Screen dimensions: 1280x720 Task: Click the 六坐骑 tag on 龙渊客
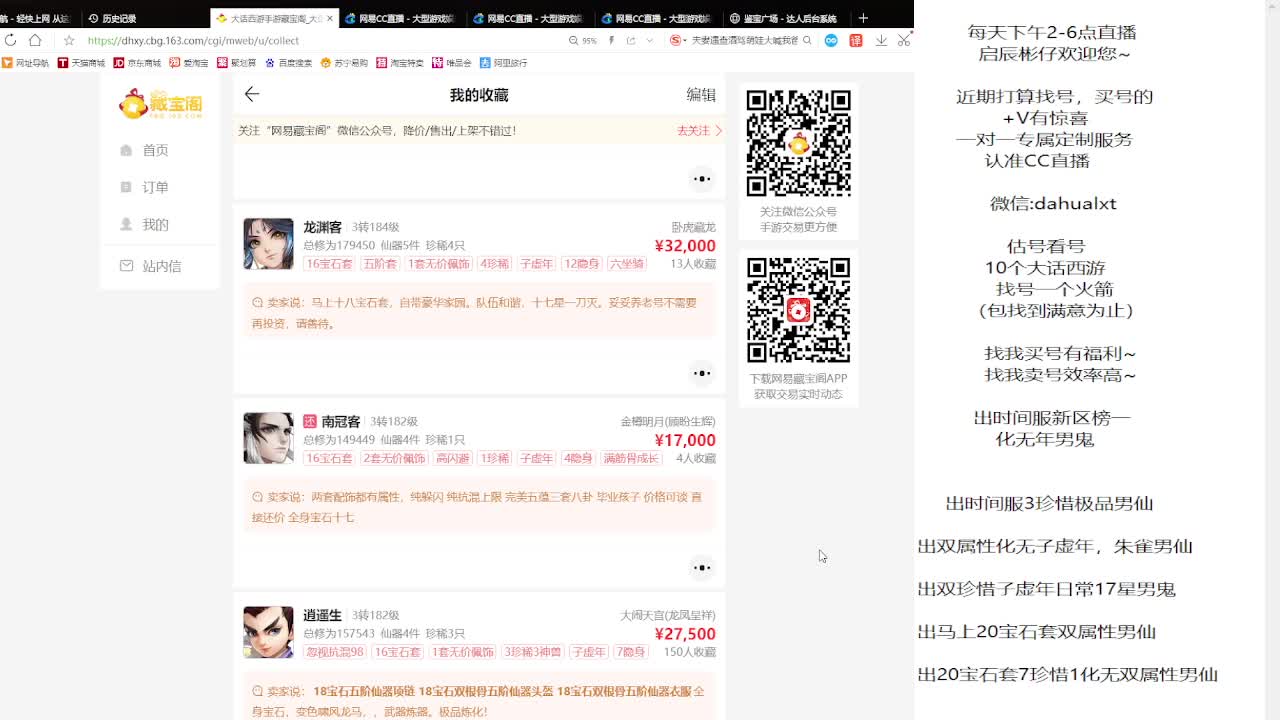627,264
